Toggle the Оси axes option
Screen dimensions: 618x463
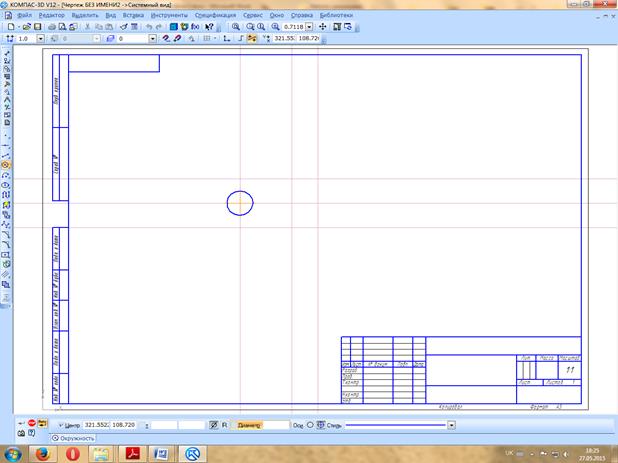(310, 425)
